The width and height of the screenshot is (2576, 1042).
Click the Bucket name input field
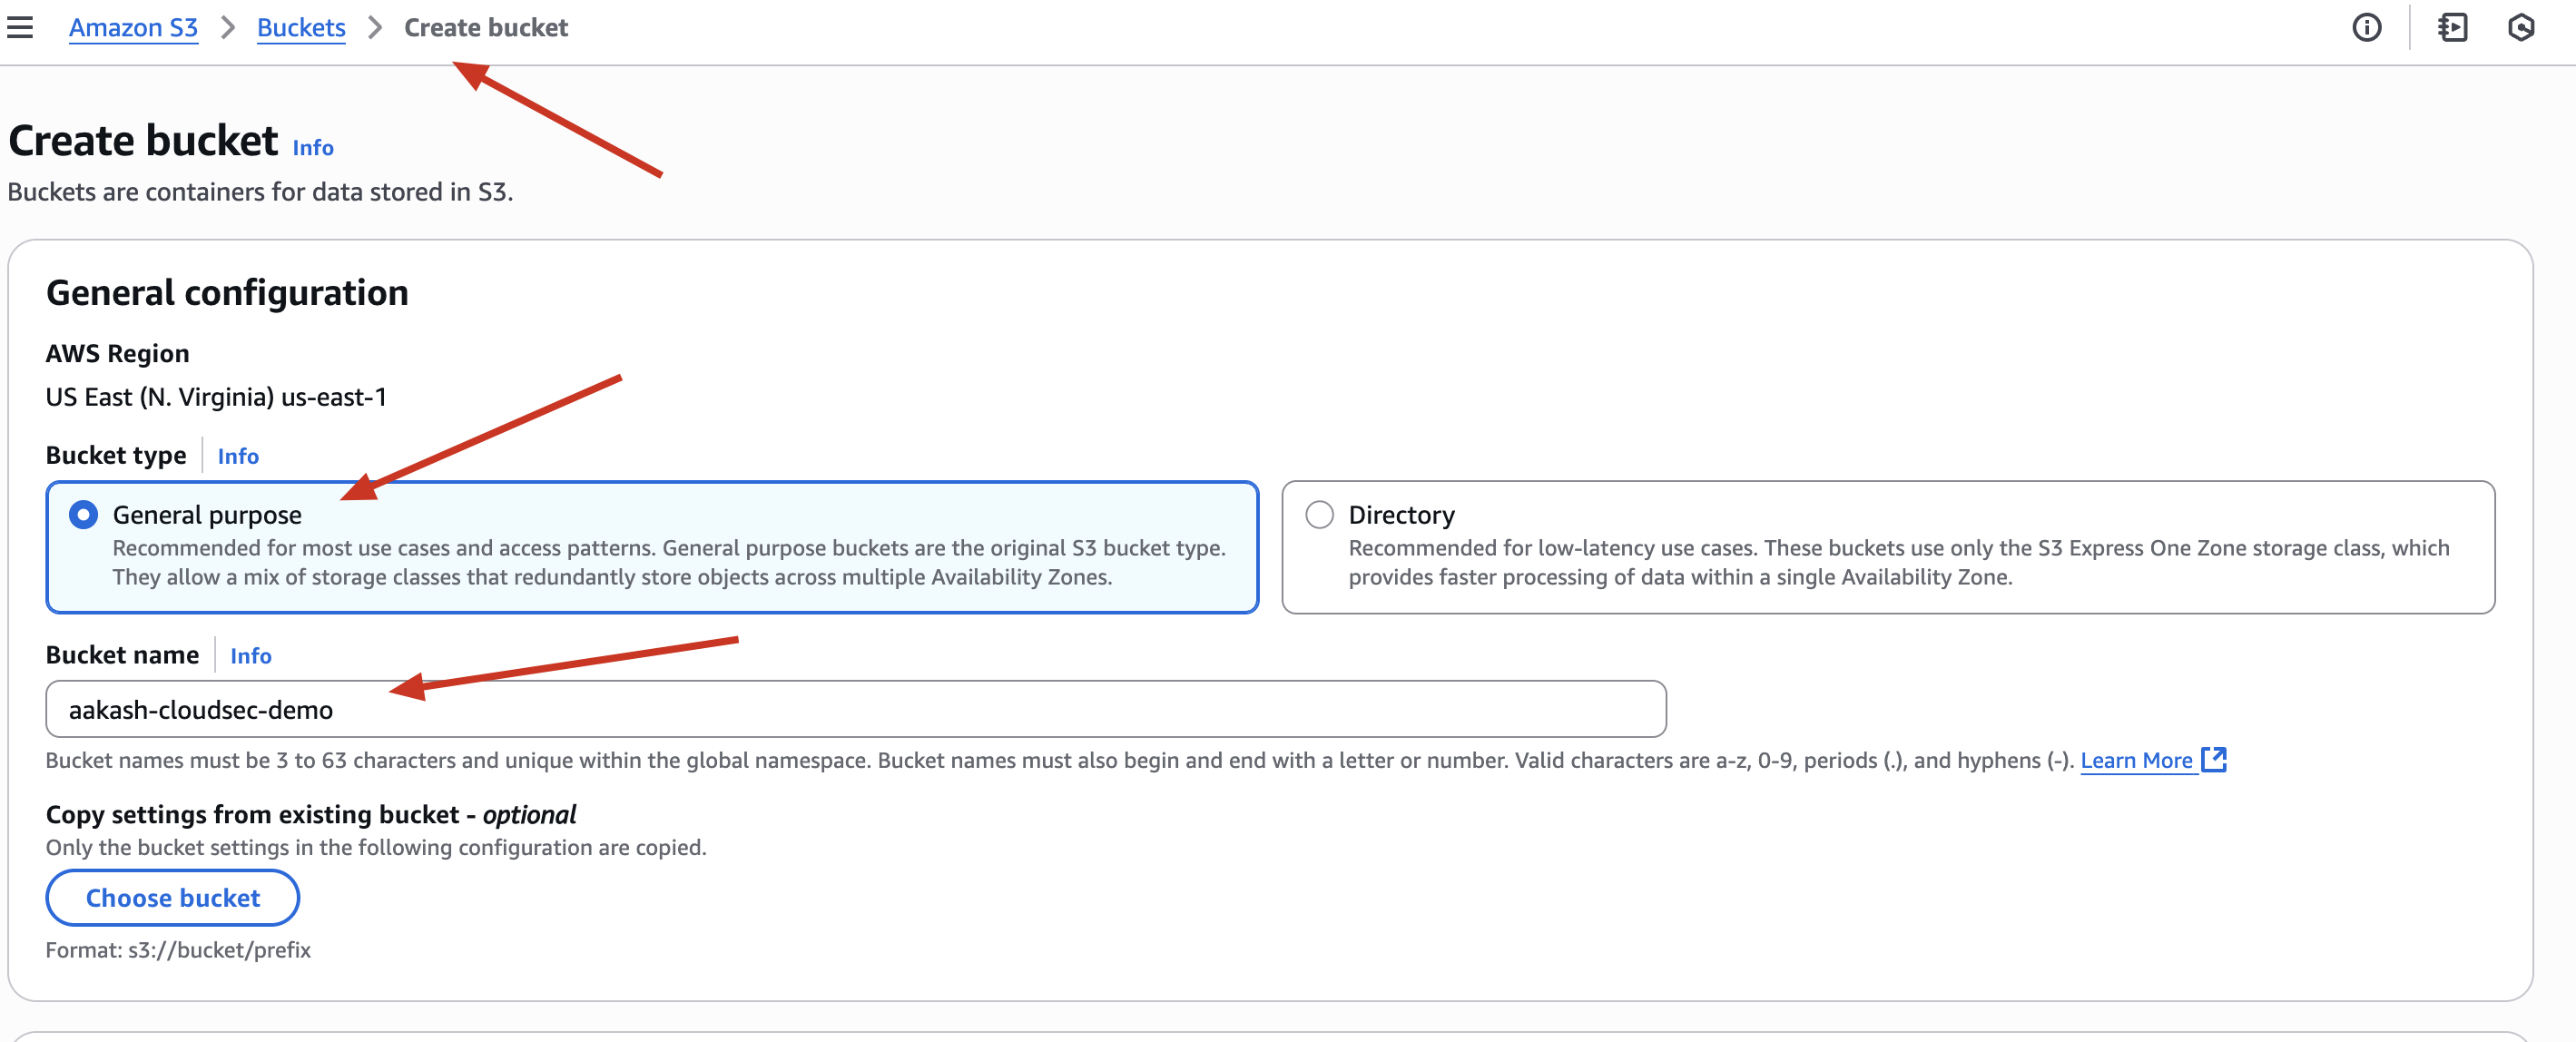(x=856, y=709)
